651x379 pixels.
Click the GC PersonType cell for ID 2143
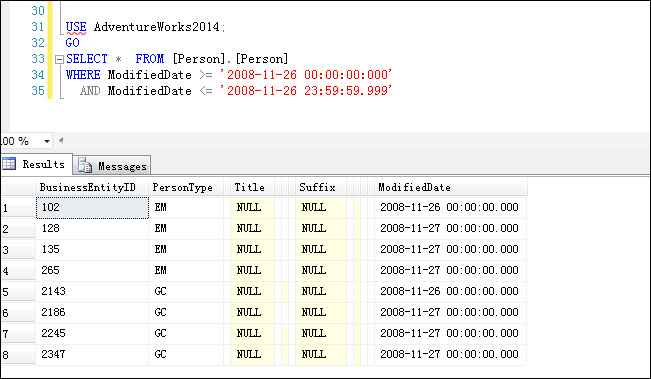click(186, 292)
